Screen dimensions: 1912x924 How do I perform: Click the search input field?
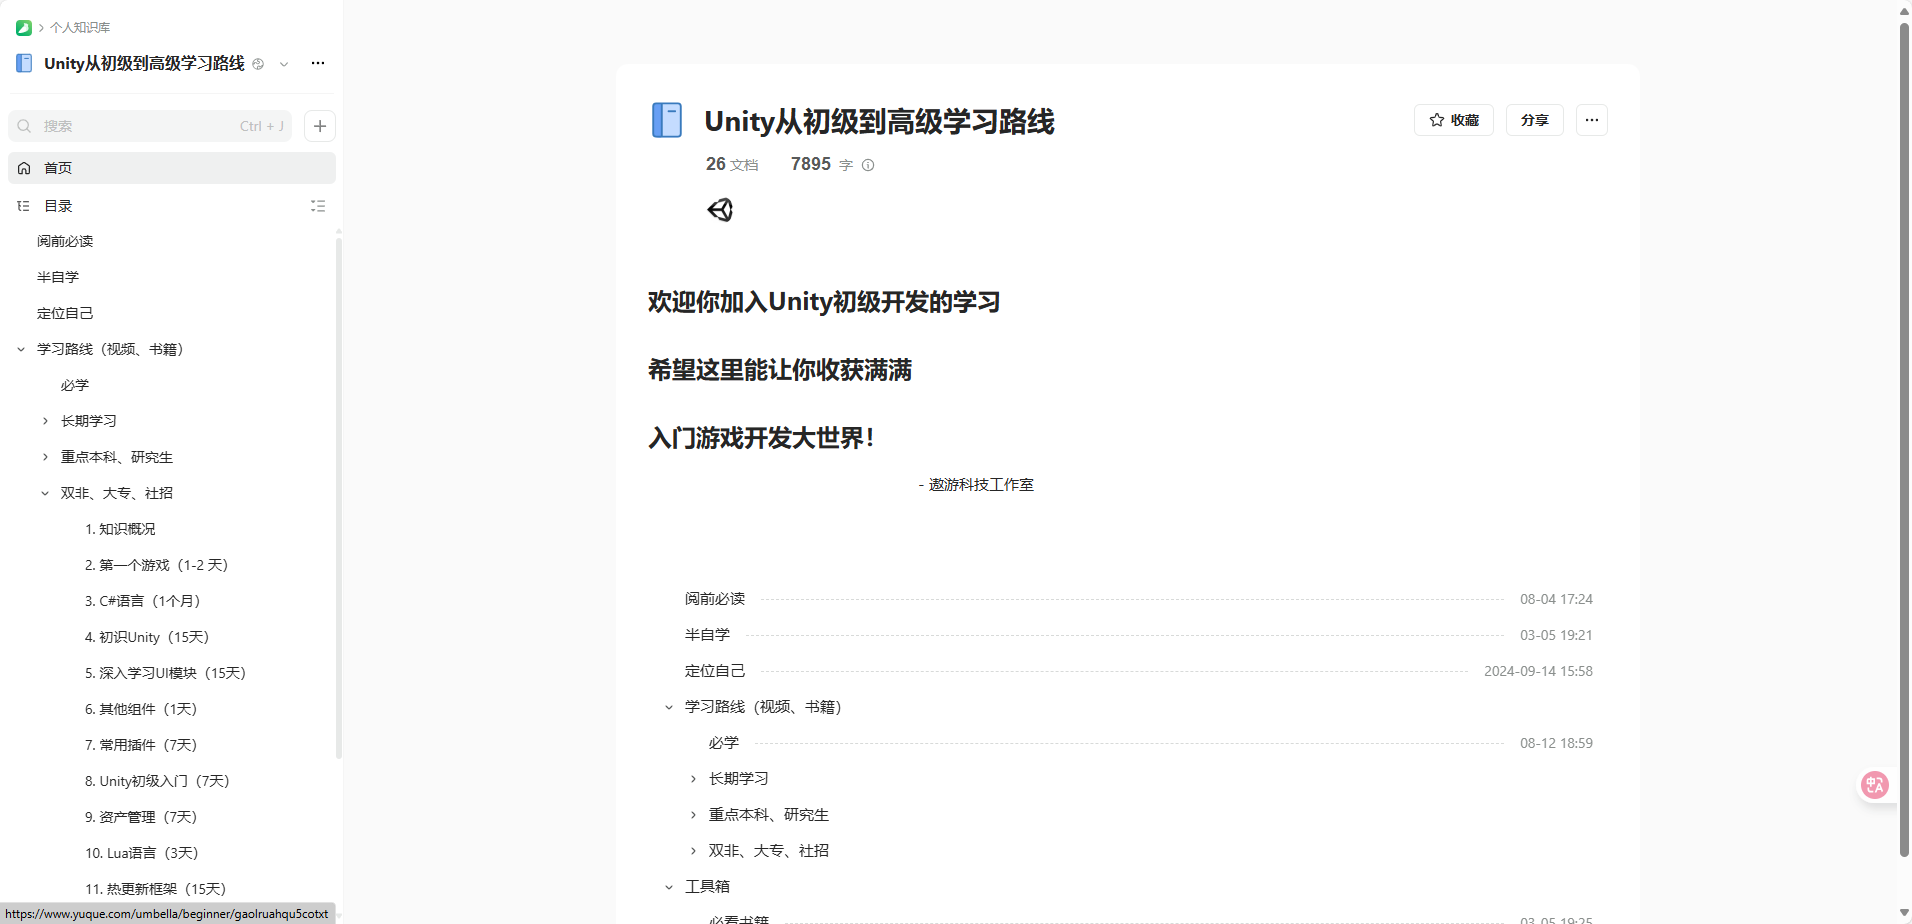point(140,126)
